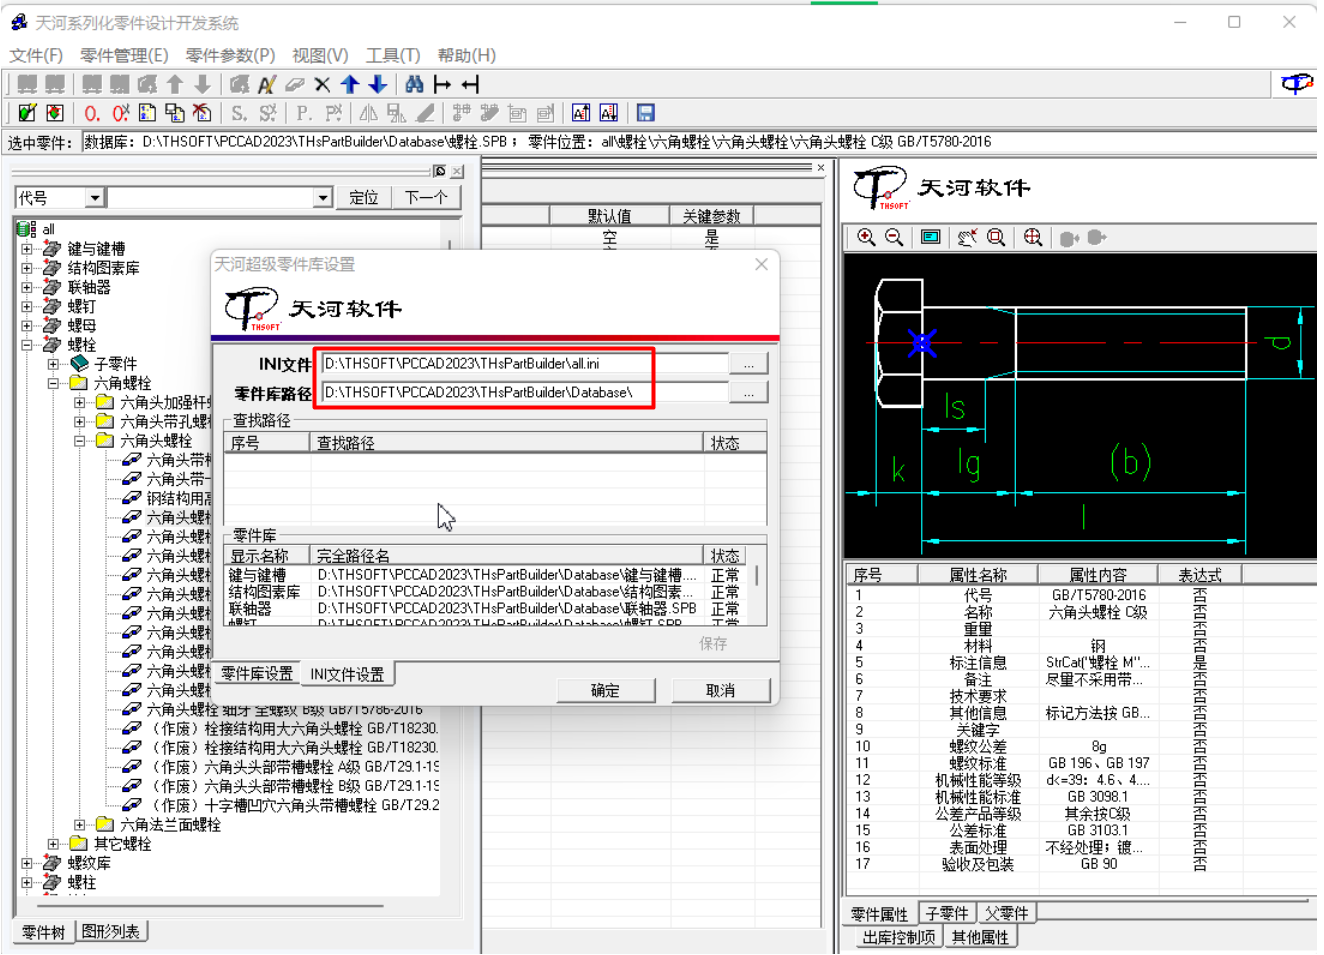Expand the 螺纹库 tree node
Viewport: 1324px width, 955px height.
click(x=27, y=863)
